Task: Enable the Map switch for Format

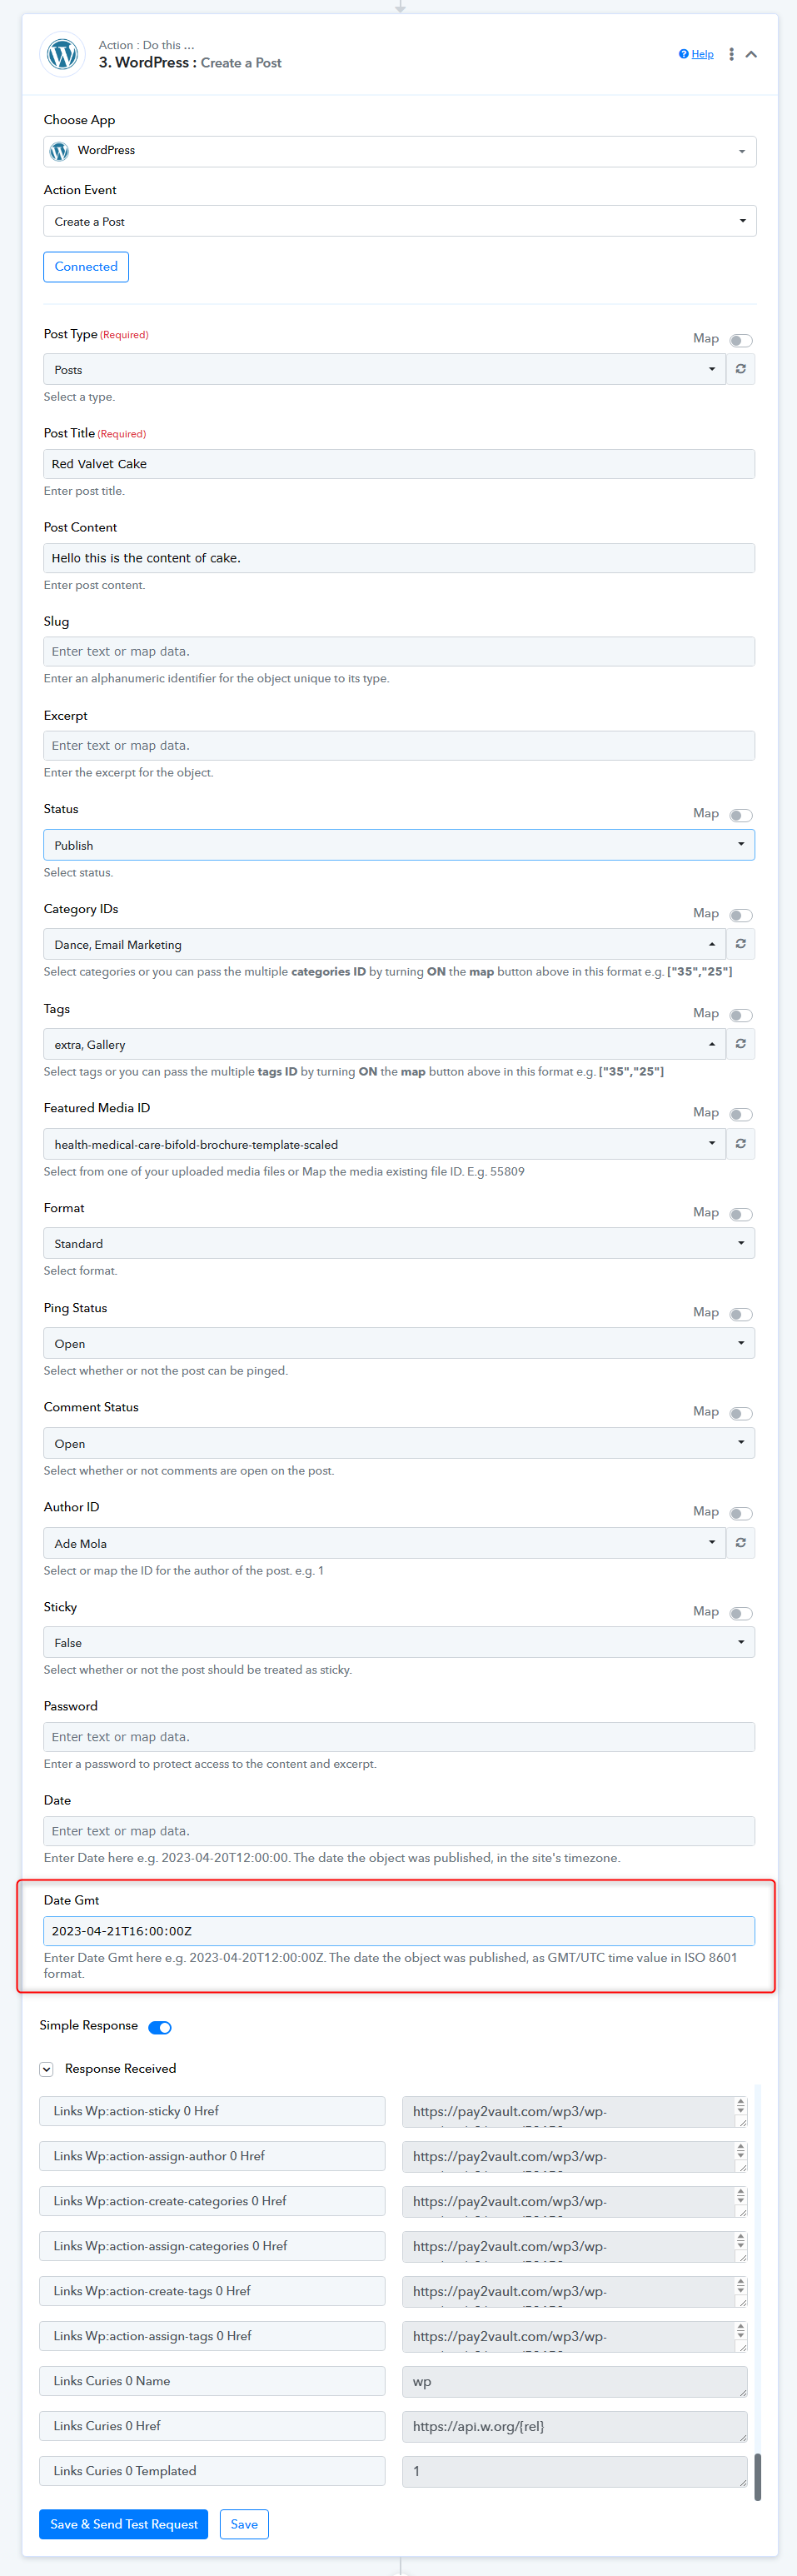Action: pos(741,1214)
